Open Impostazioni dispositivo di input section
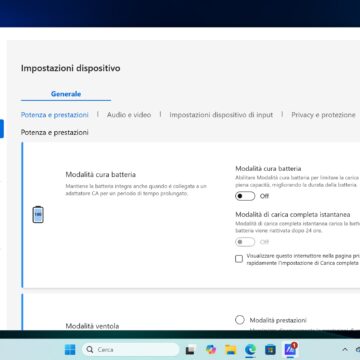The width and height of the screenshot is (360, 360). click(221, 115)
